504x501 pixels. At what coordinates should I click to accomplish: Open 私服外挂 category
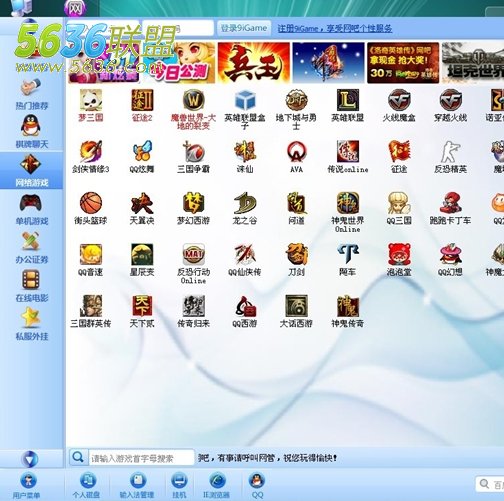(x=32, y=324)
